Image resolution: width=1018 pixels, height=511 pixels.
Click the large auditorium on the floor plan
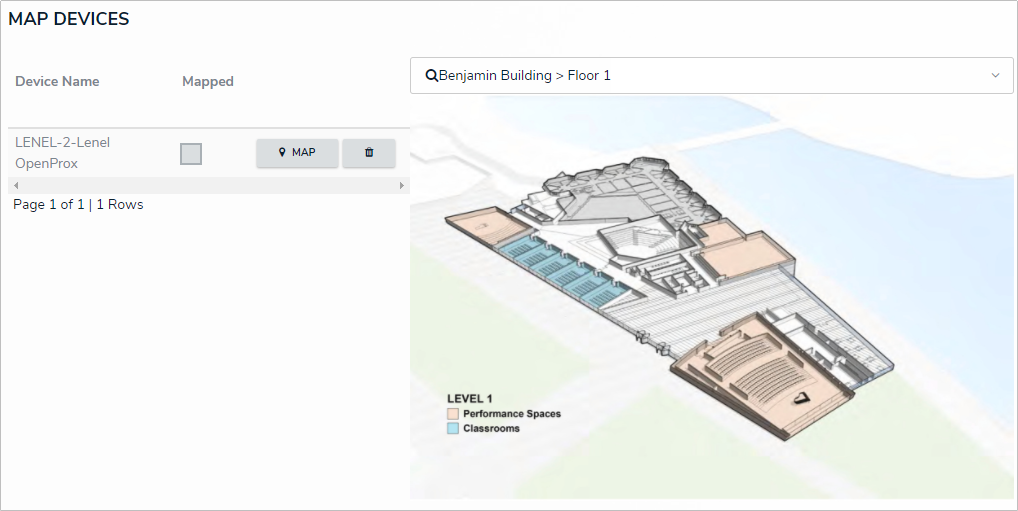coord(763,375)
